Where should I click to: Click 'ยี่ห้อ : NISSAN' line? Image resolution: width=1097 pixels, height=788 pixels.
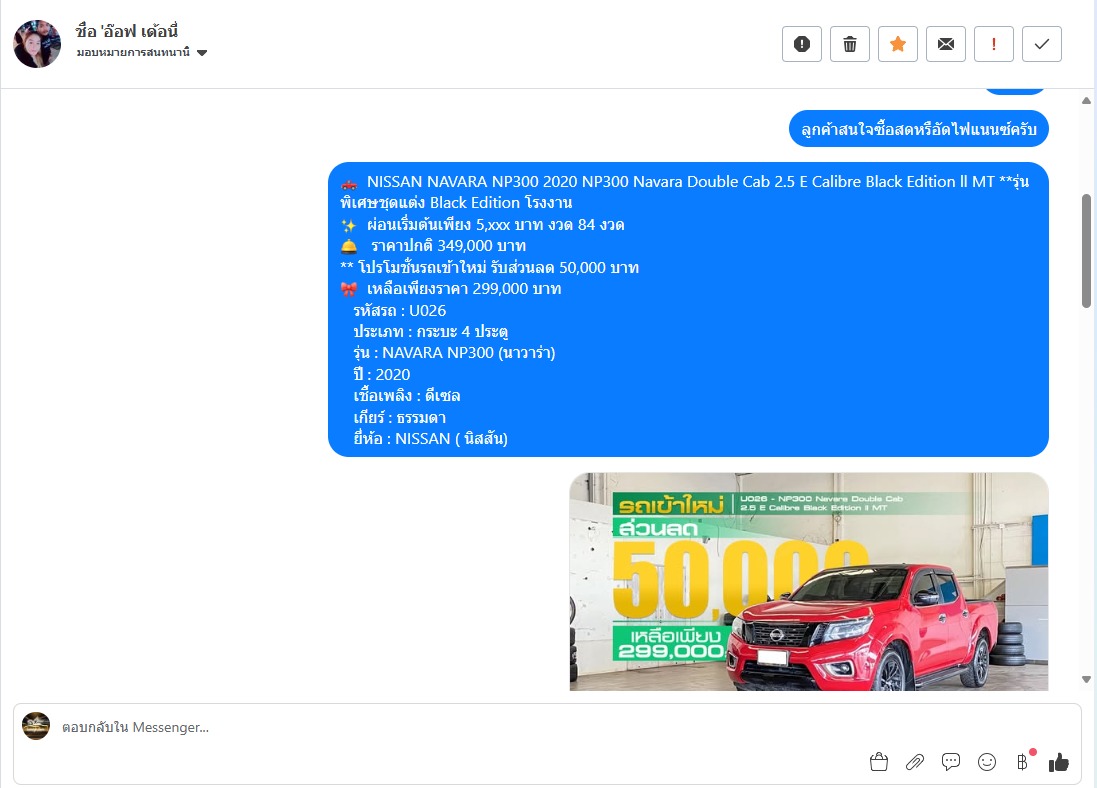[430, 439]
